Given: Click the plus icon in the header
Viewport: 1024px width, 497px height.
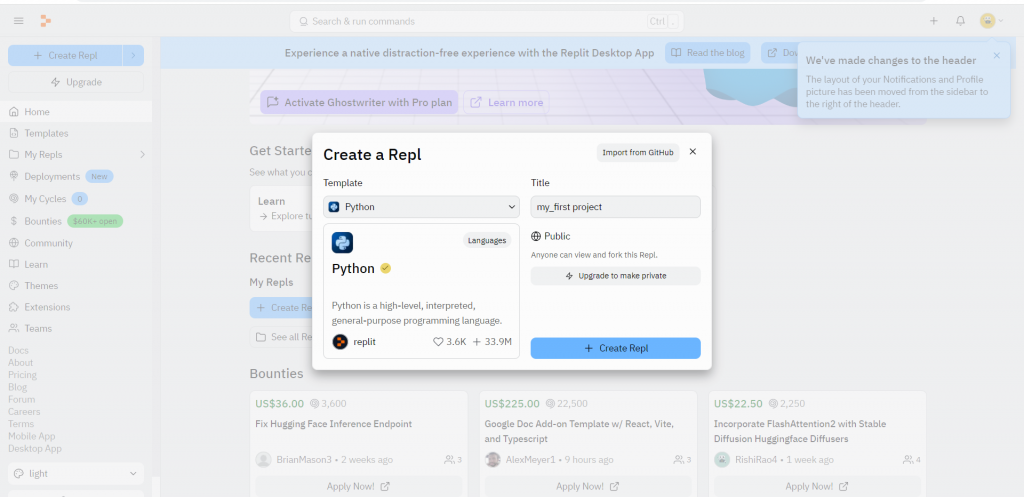Looking at the screenshot, I should (x=934, y=21).
